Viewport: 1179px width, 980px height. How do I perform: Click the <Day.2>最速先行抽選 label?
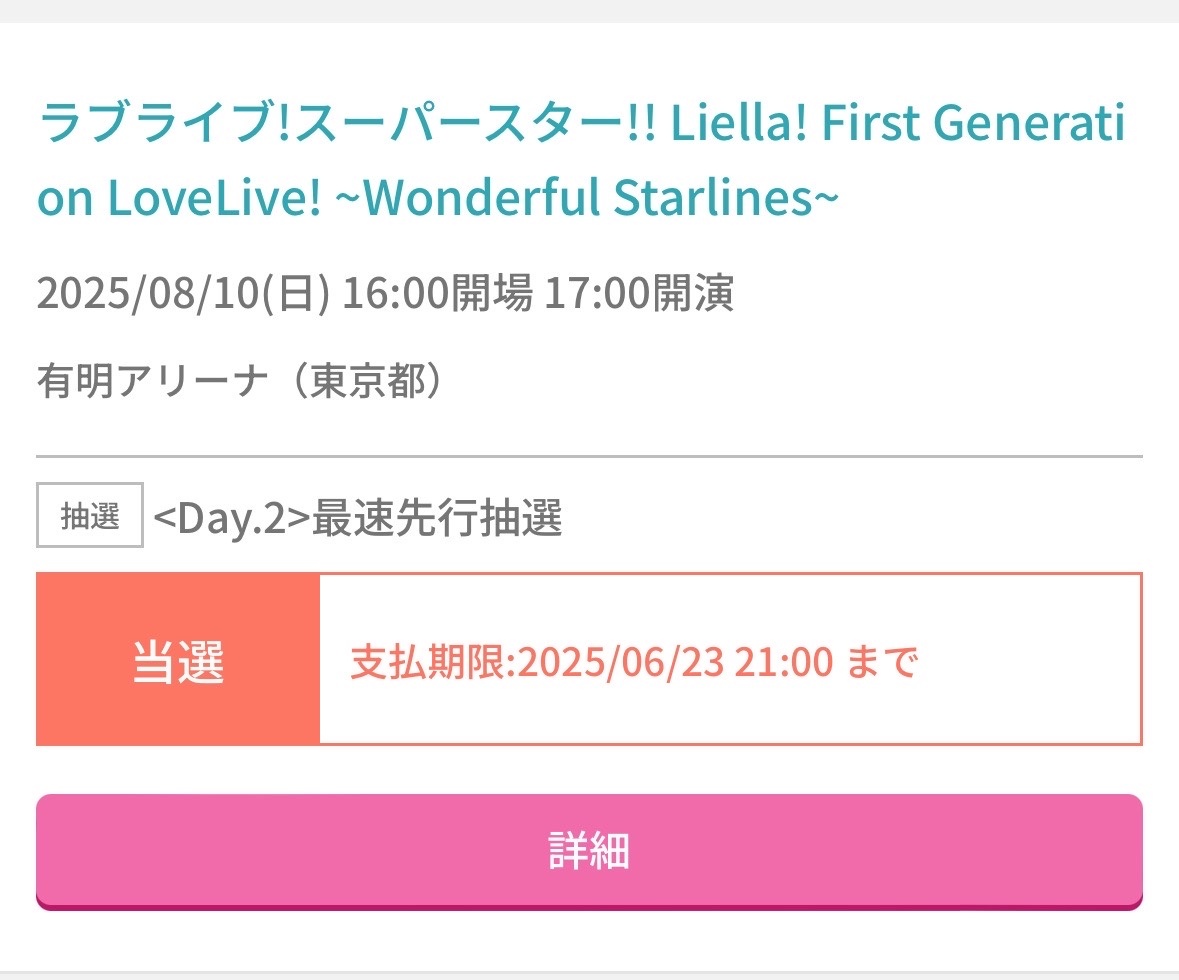click(x=358, y=517)
